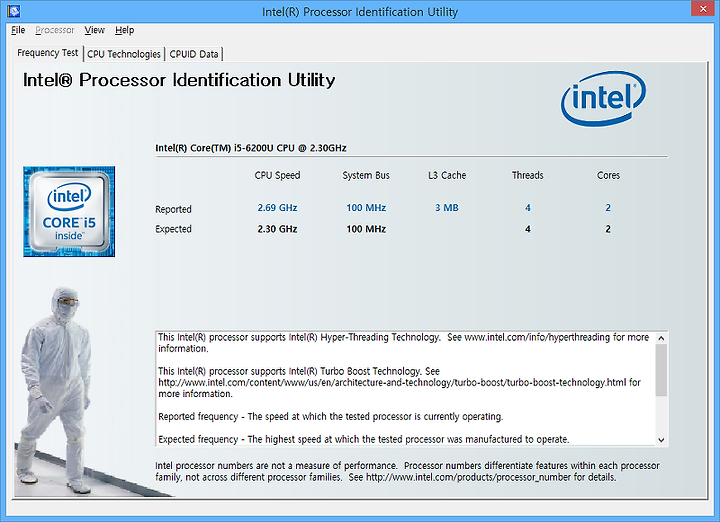Click the turbo-boost-technology.html URL text
Screen dimensions: 720x522
[392, 382]
